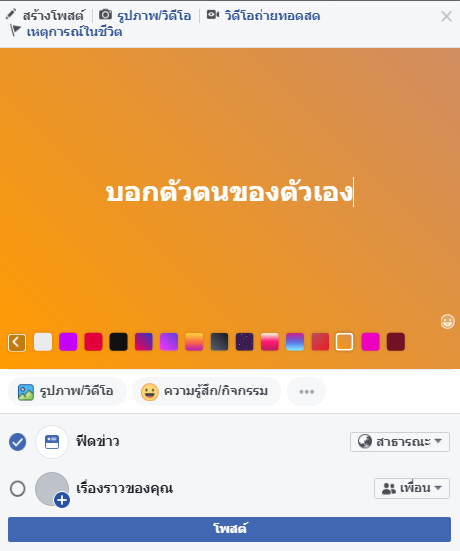Click the blue โพสต์ button
Image resolution: width=460 pixels, height=551 pixels.
(x=229, y=529)
